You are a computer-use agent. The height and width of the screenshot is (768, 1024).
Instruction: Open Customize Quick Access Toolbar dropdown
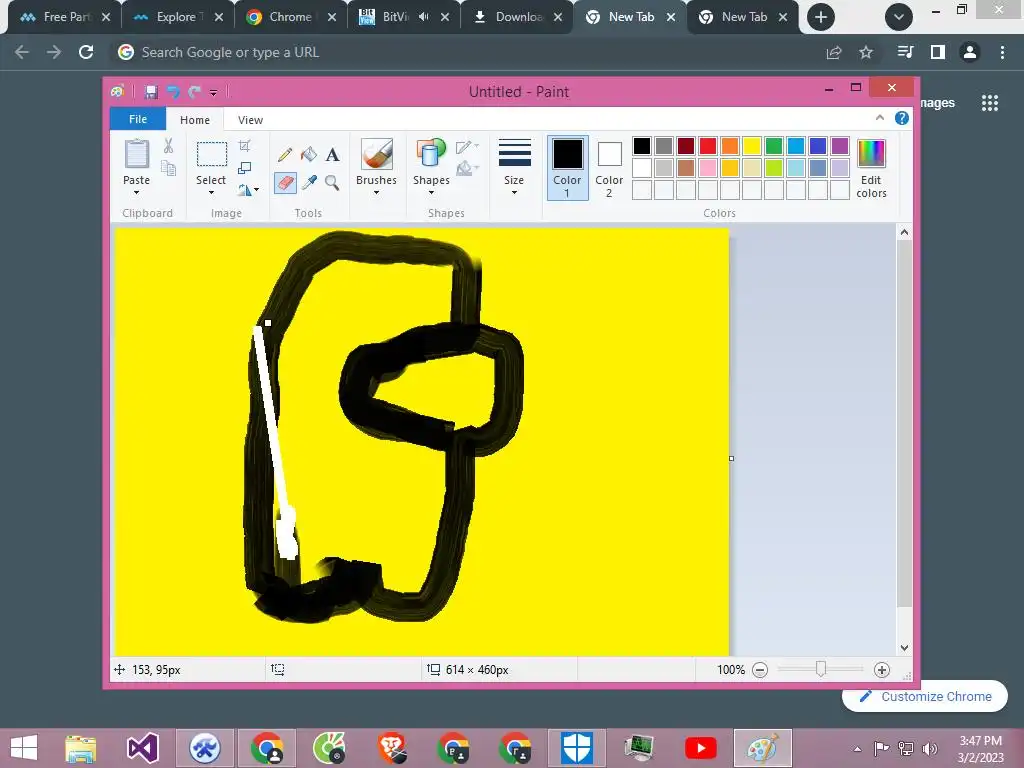coord(214,93)
